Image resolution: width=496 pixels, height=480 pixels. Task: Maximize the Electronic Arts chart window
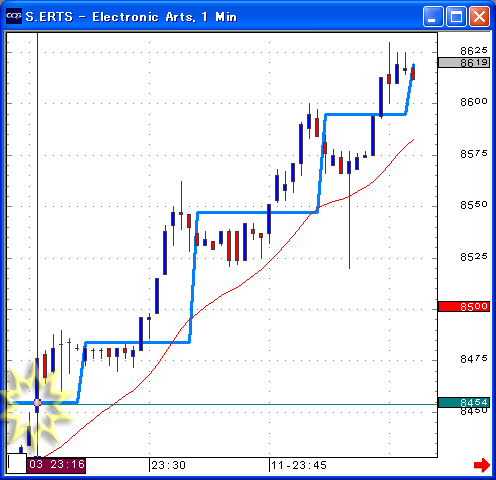pos(456,16)
